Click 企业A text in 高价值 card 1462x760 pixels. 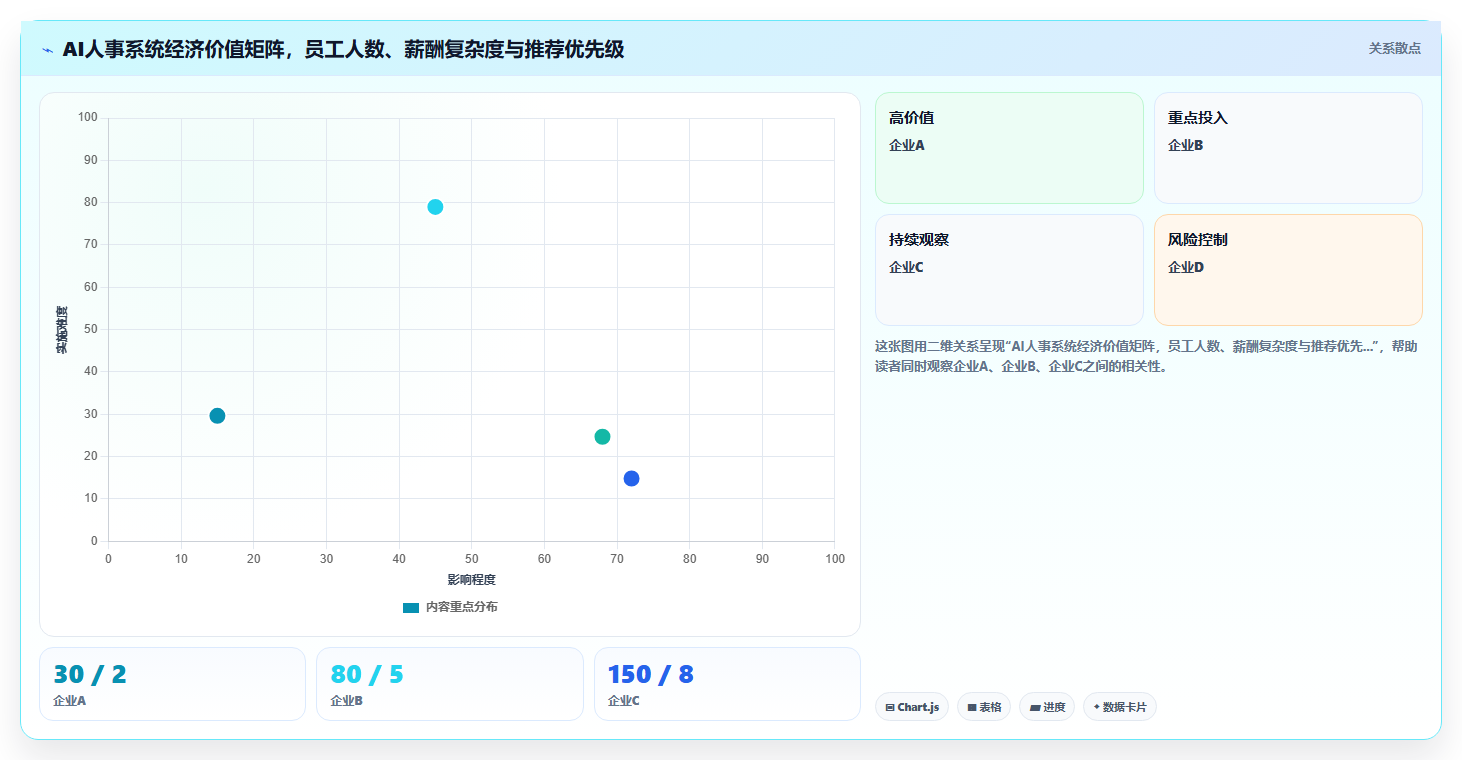click(x=907, y=145)
